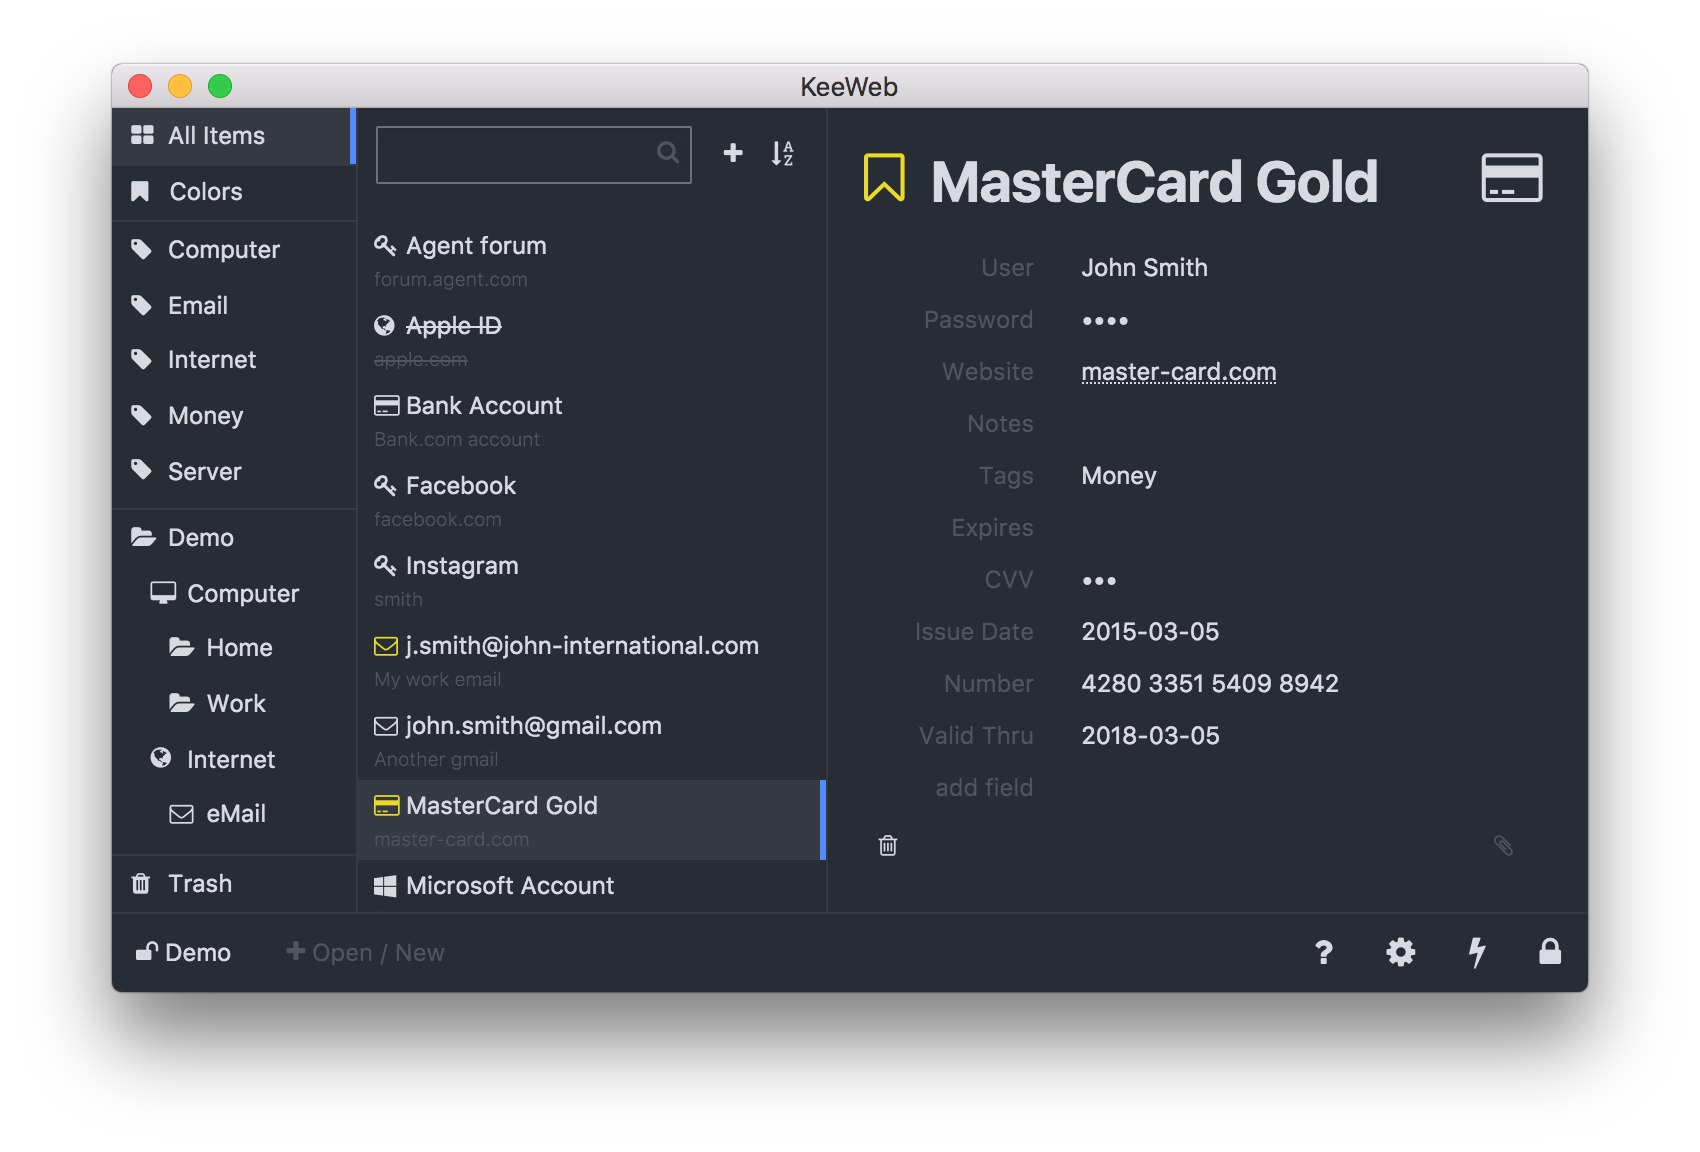
Task: Select MasterCard Gold in the list
Action: 591,820
